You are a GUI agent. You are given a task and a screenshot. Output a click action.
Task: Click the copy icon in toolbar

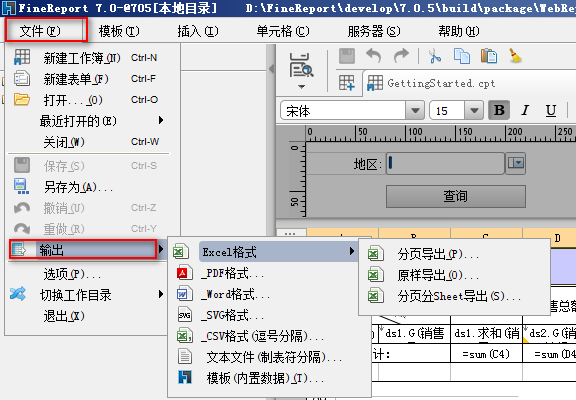coord(462,57)
